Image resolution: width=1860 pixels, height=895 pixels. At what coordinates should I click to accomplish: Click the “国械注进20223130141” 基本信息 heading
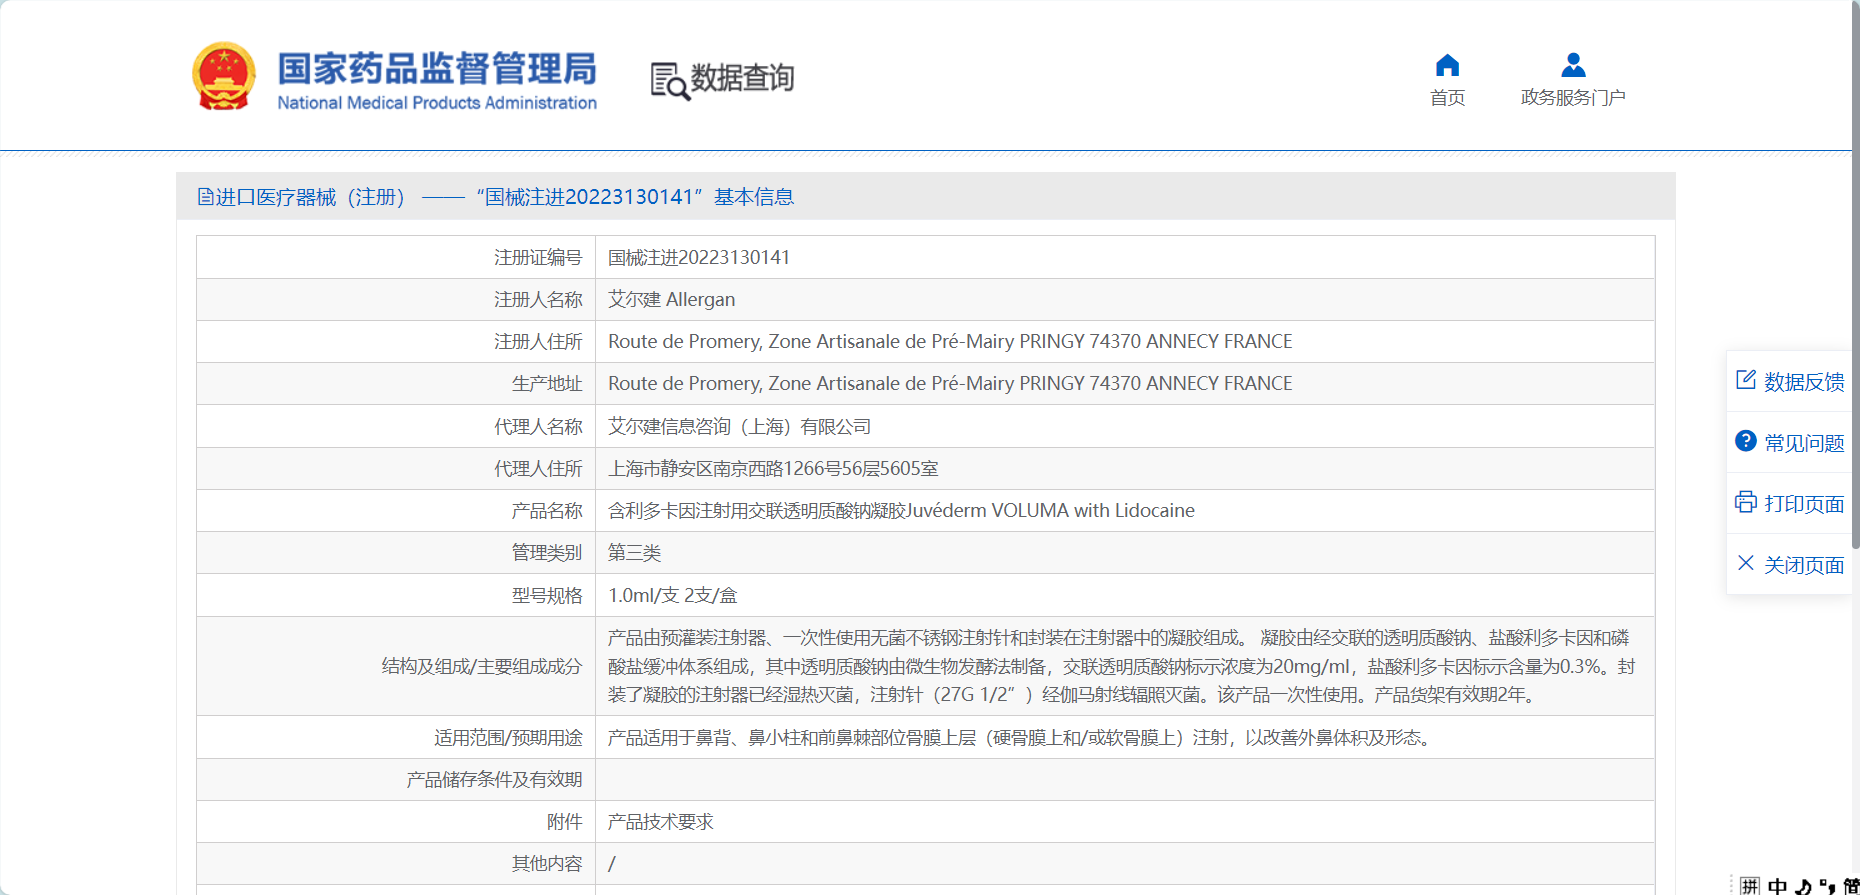(635, 197)
